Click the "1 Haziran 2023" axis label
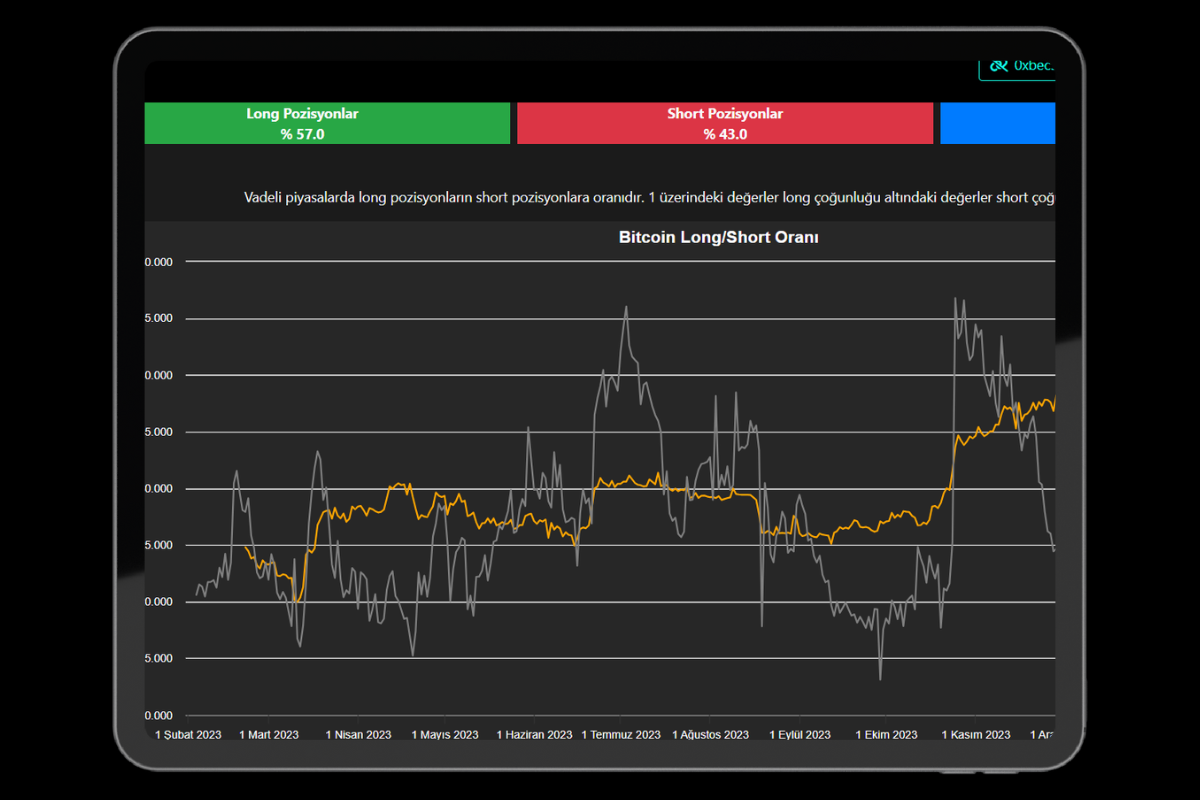The image size is (1200, 800). pyautogui.click(x=534, y=734)
